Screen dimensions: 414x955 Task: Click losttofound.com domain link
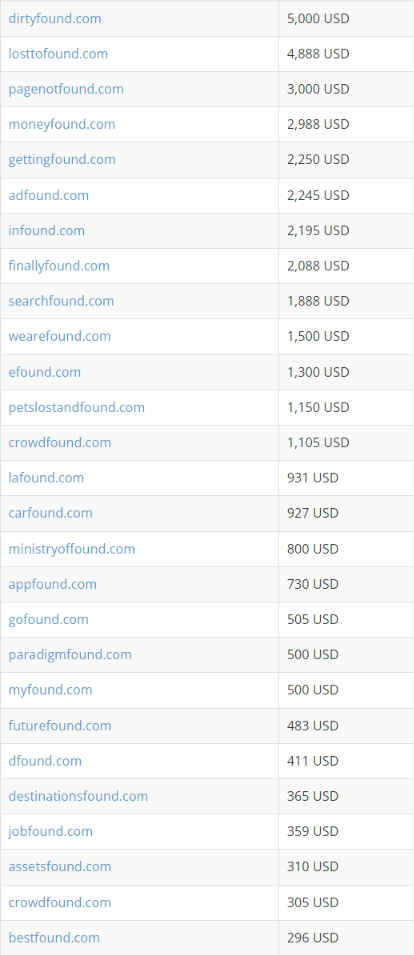pyautogui.click(x=58, y=54)
